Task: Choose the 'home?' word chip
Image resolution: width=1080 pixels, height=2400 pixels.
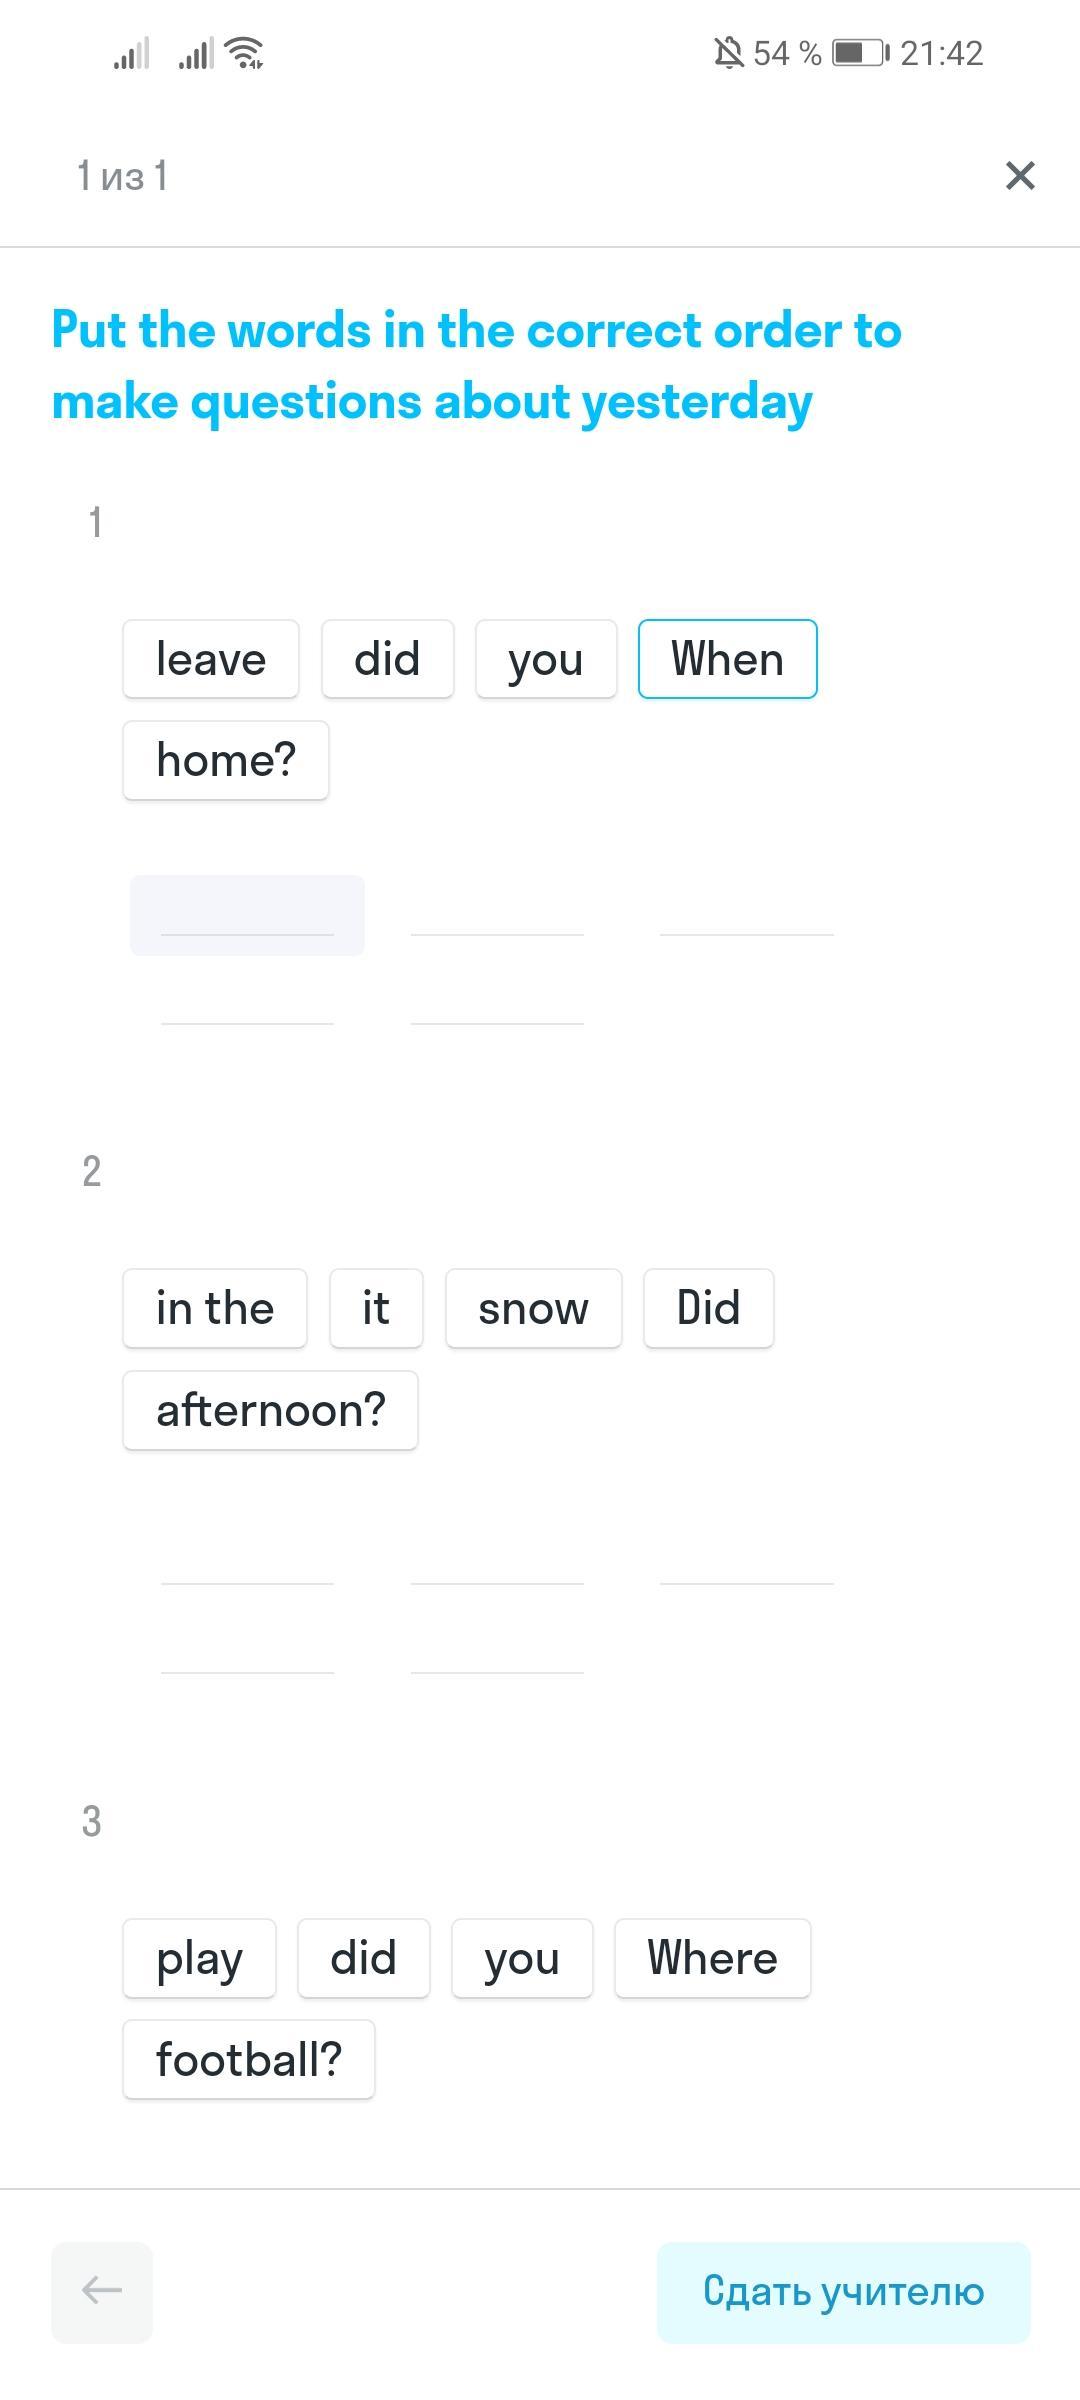Action: click(x=226, y=761)
